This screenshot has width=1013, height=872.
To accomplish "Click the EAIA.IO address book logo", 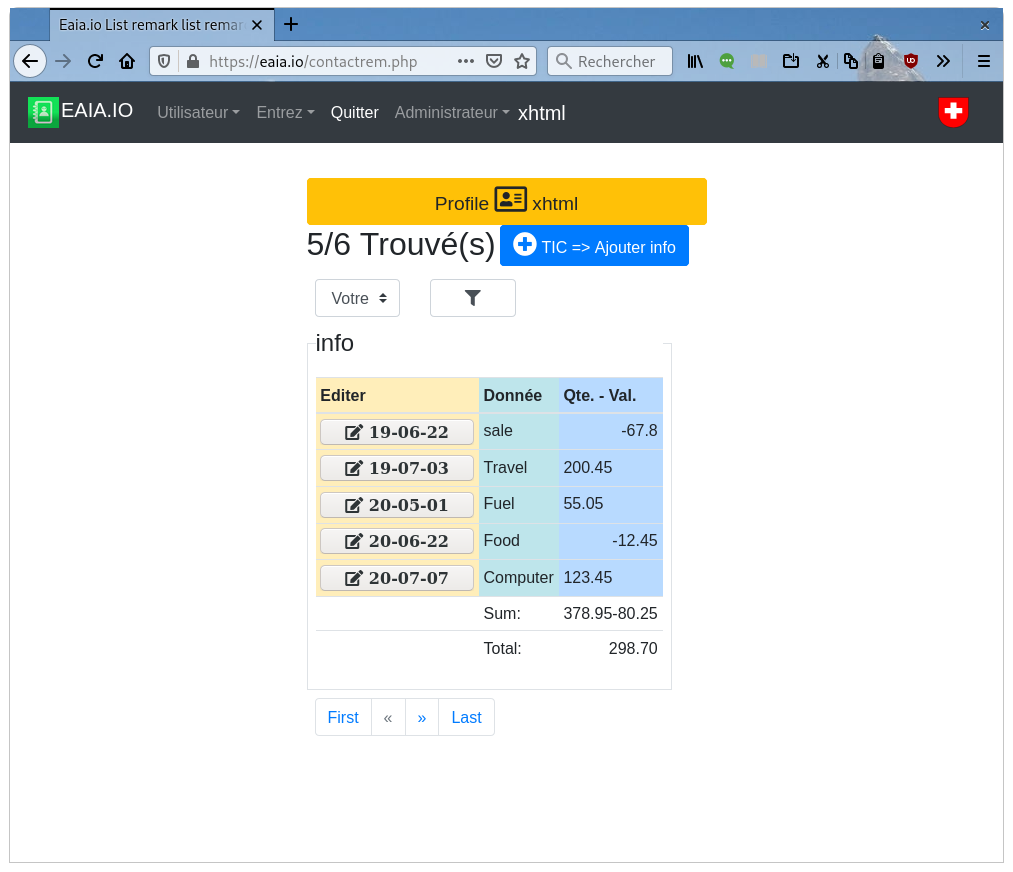I will [43, 112].
